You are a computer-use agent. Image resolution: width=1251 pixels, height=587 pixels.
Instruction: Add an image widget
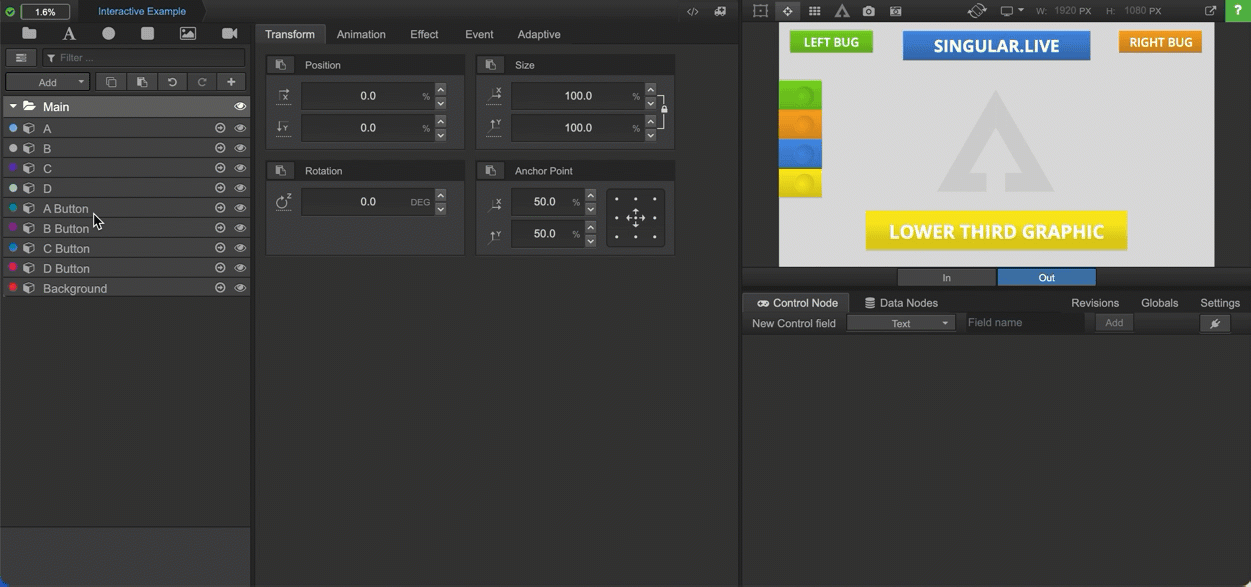pos(187,34)
